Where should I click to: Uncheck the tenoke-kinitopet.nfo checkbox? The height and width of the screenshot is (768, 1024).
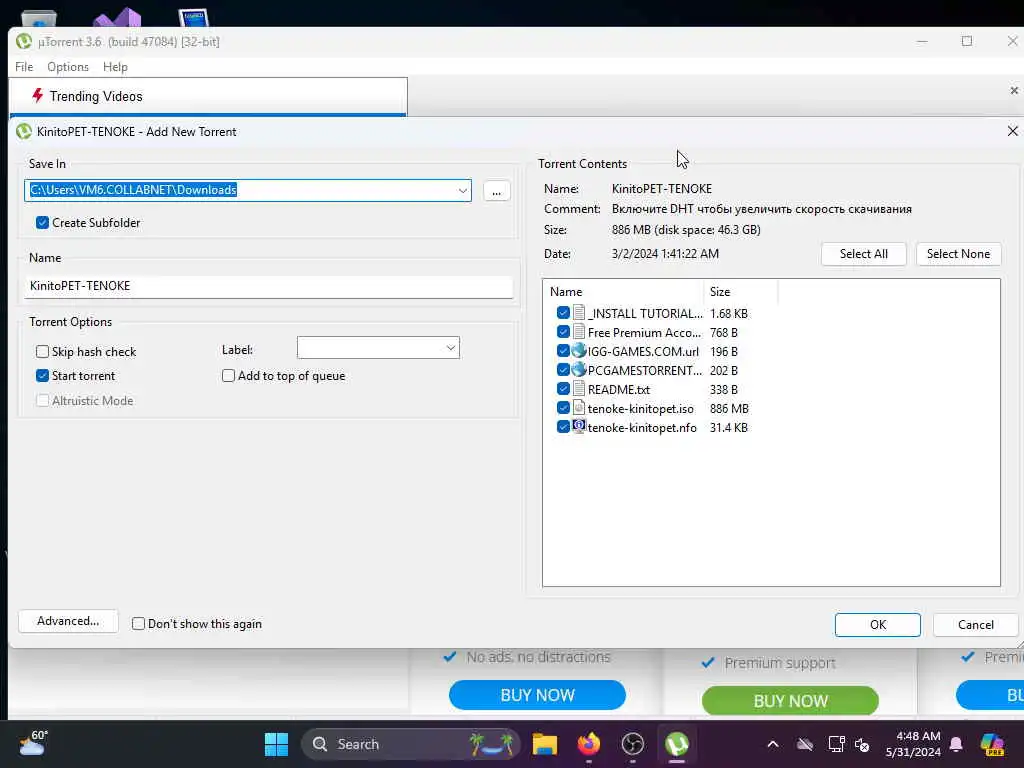click(563, 427)
